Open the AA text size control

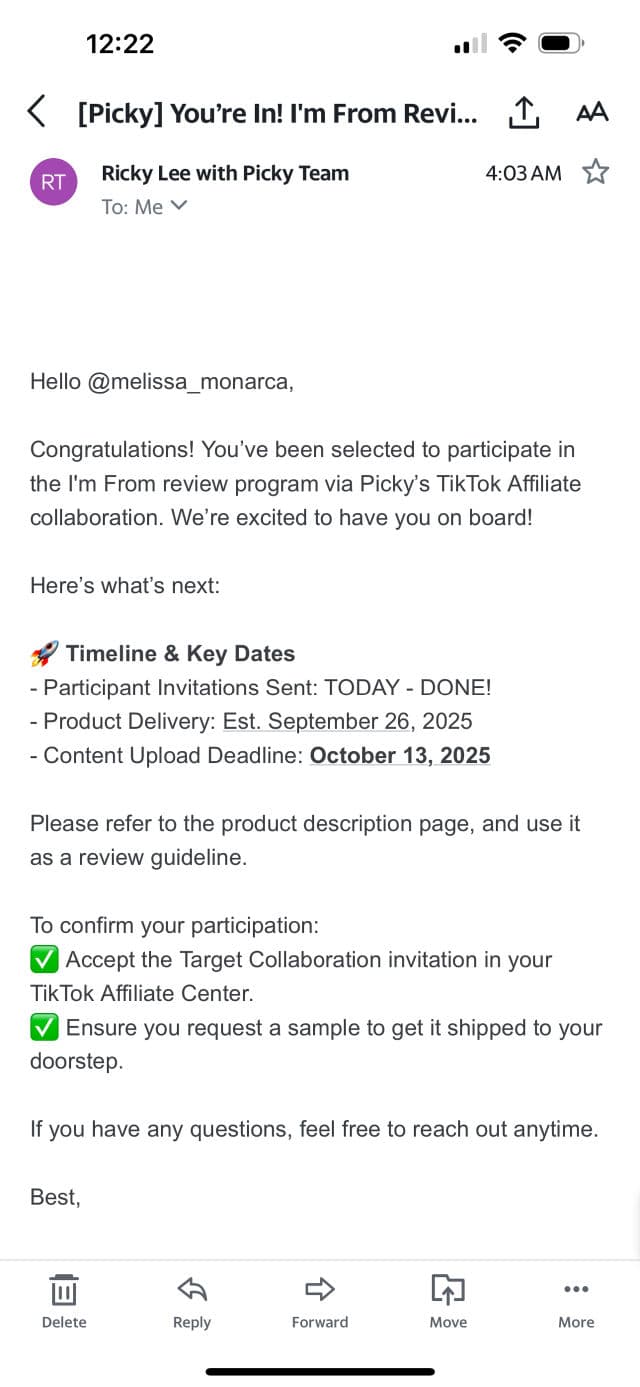coord(592,112)
